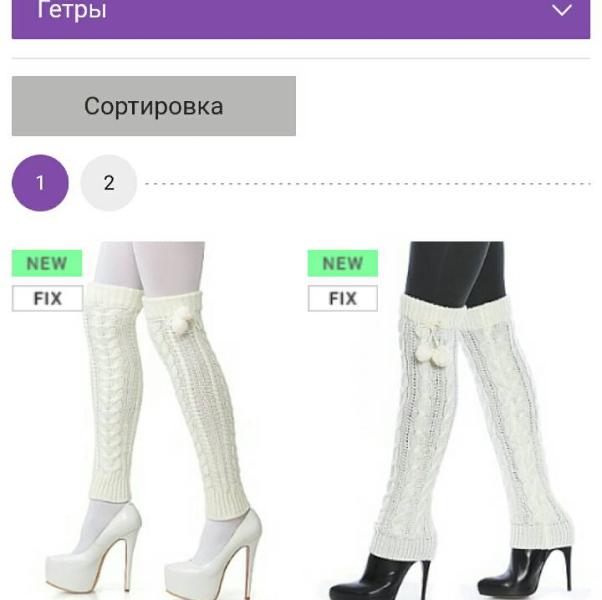
Task: Click the black ankle boots image
Action: [x=451, y=574]
